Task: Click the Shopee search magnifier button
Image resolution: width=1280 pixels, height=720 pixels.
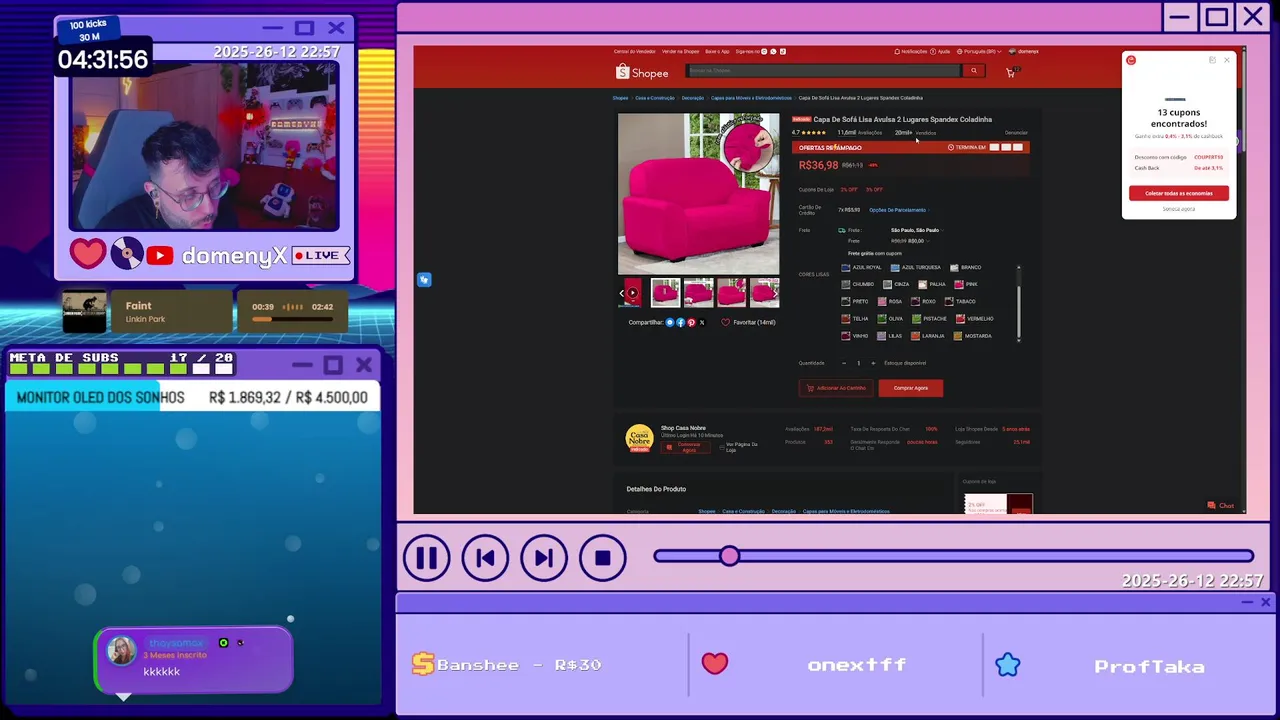Action: coord(974,71)
